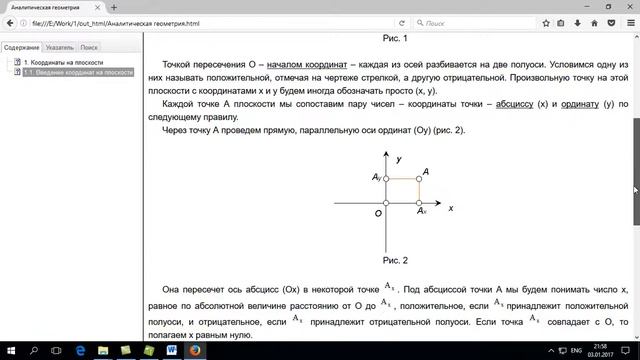The width and height of the screenshot is (640, 360).
Task: Open the Pocket icon in toolbar
Action: pyautogui.click(x=611, y=23)
